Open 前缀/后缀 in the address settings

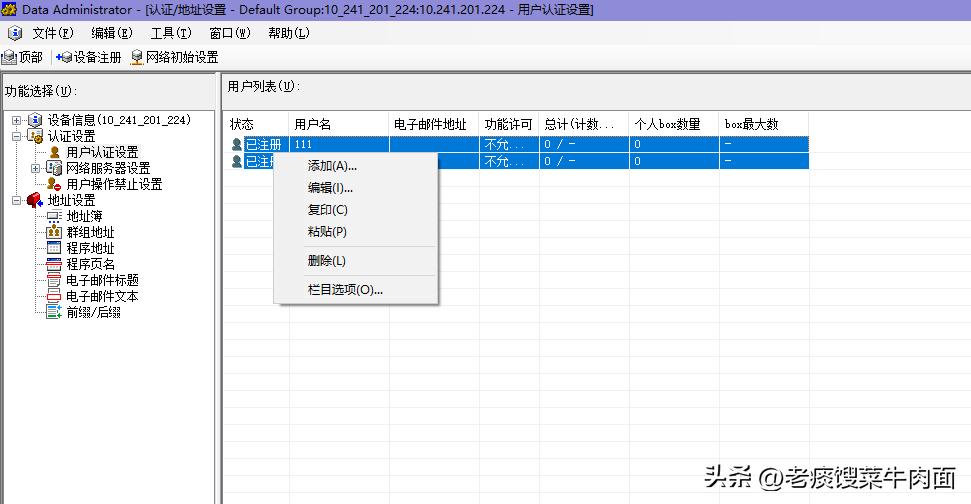(93, 312)
